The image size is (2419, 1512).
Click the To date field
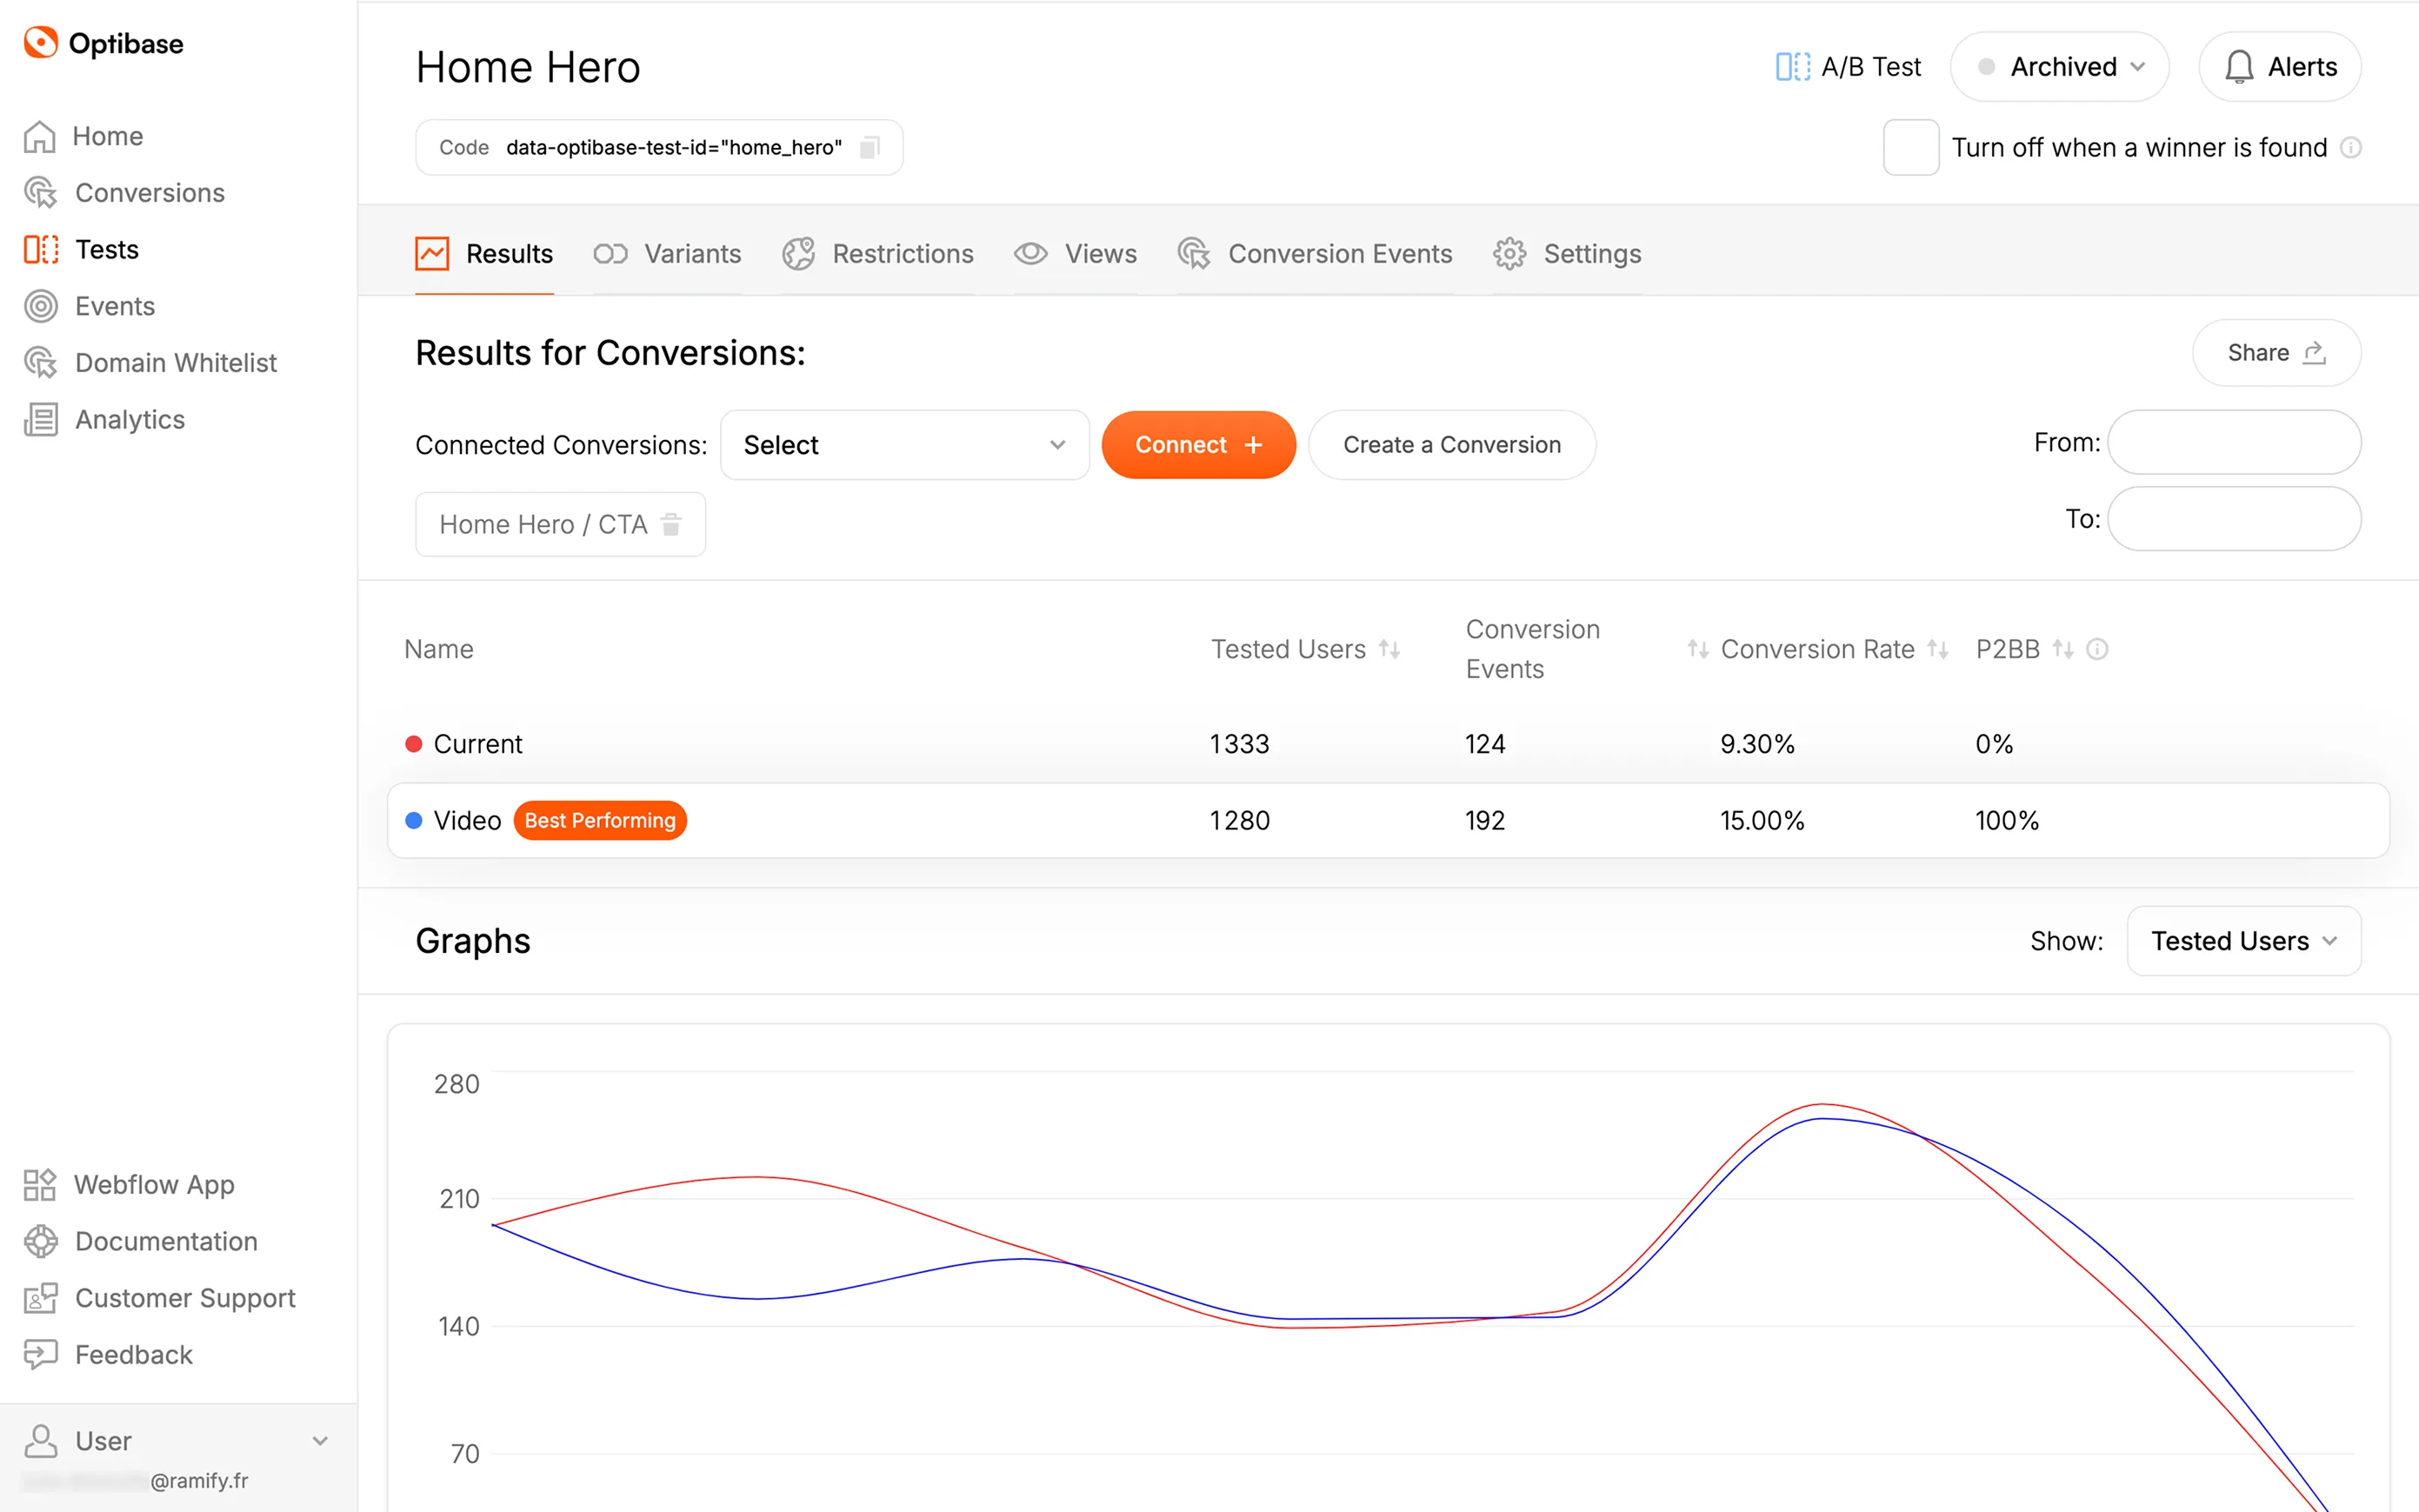(2233, 519)
